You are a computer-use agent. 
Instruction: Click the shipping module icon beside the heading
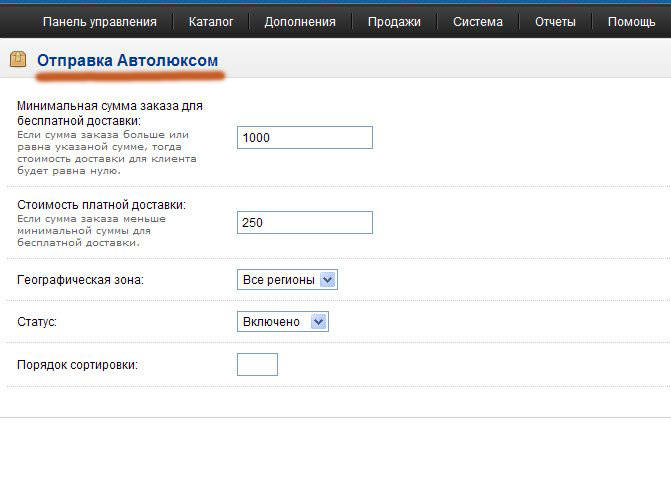pos(17,60)
